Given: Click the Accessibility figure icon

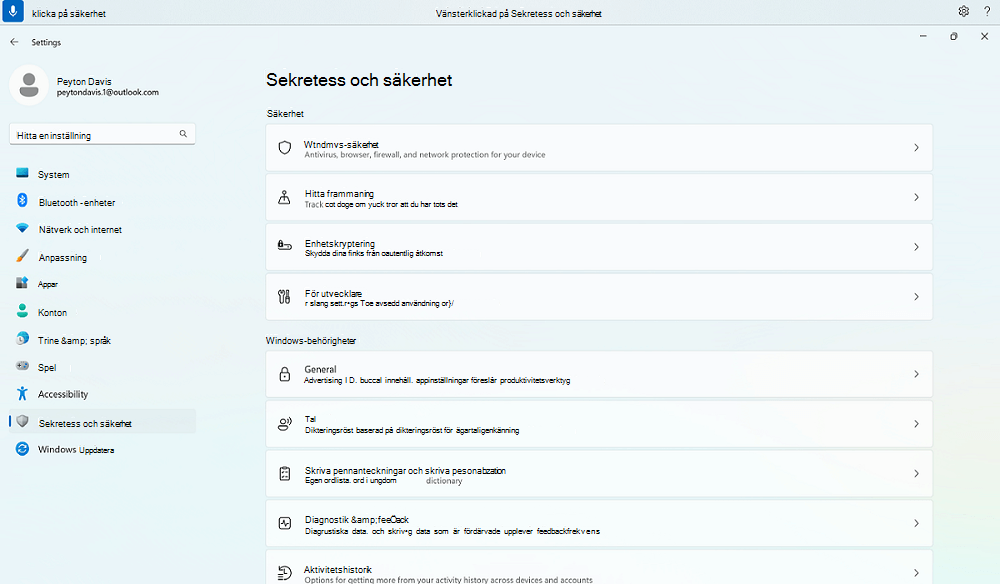Looking at the screenshot, I should tap(22, 393).
